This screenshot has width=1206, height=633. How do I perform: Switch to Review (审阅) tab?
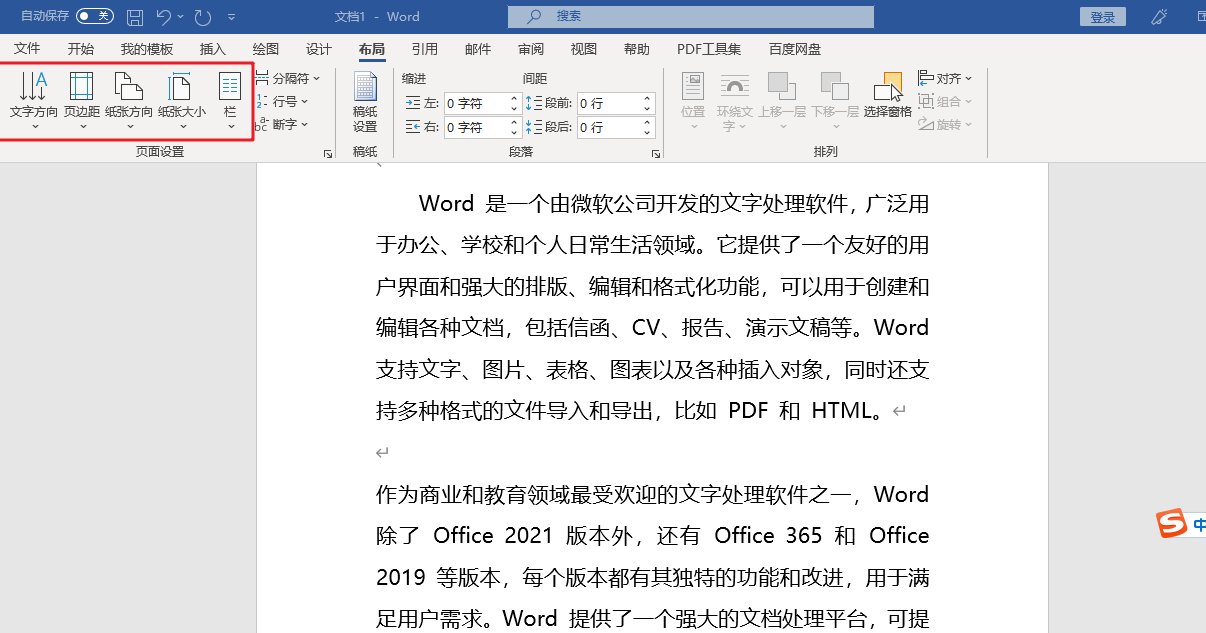(531, 49)
